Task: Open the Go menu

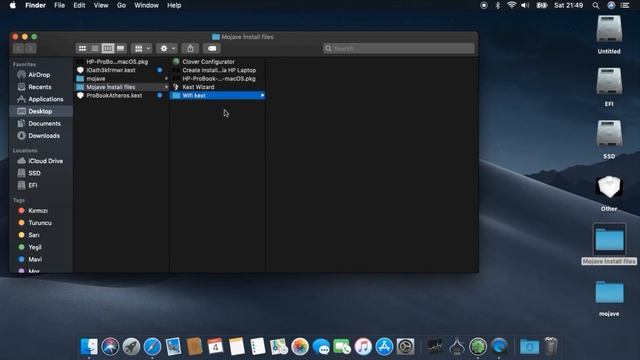Action: pos(121,5)
